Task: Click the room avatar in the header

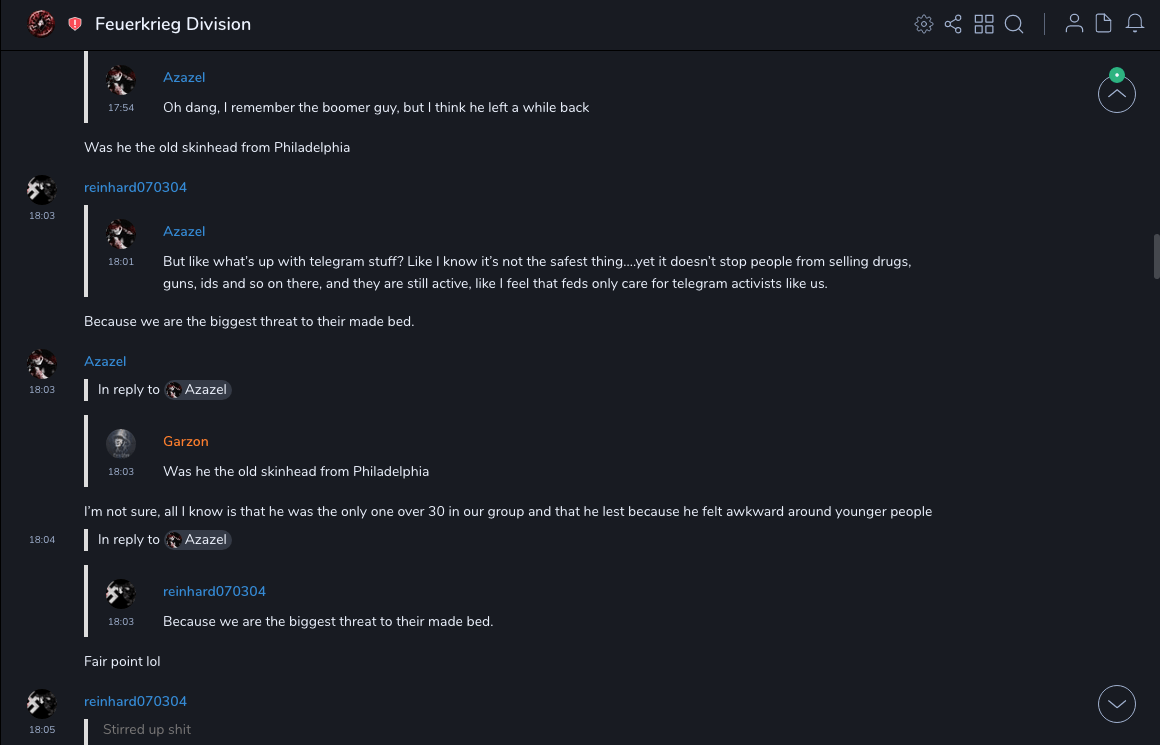Action: pyautogui.click(x=41, y=24)
